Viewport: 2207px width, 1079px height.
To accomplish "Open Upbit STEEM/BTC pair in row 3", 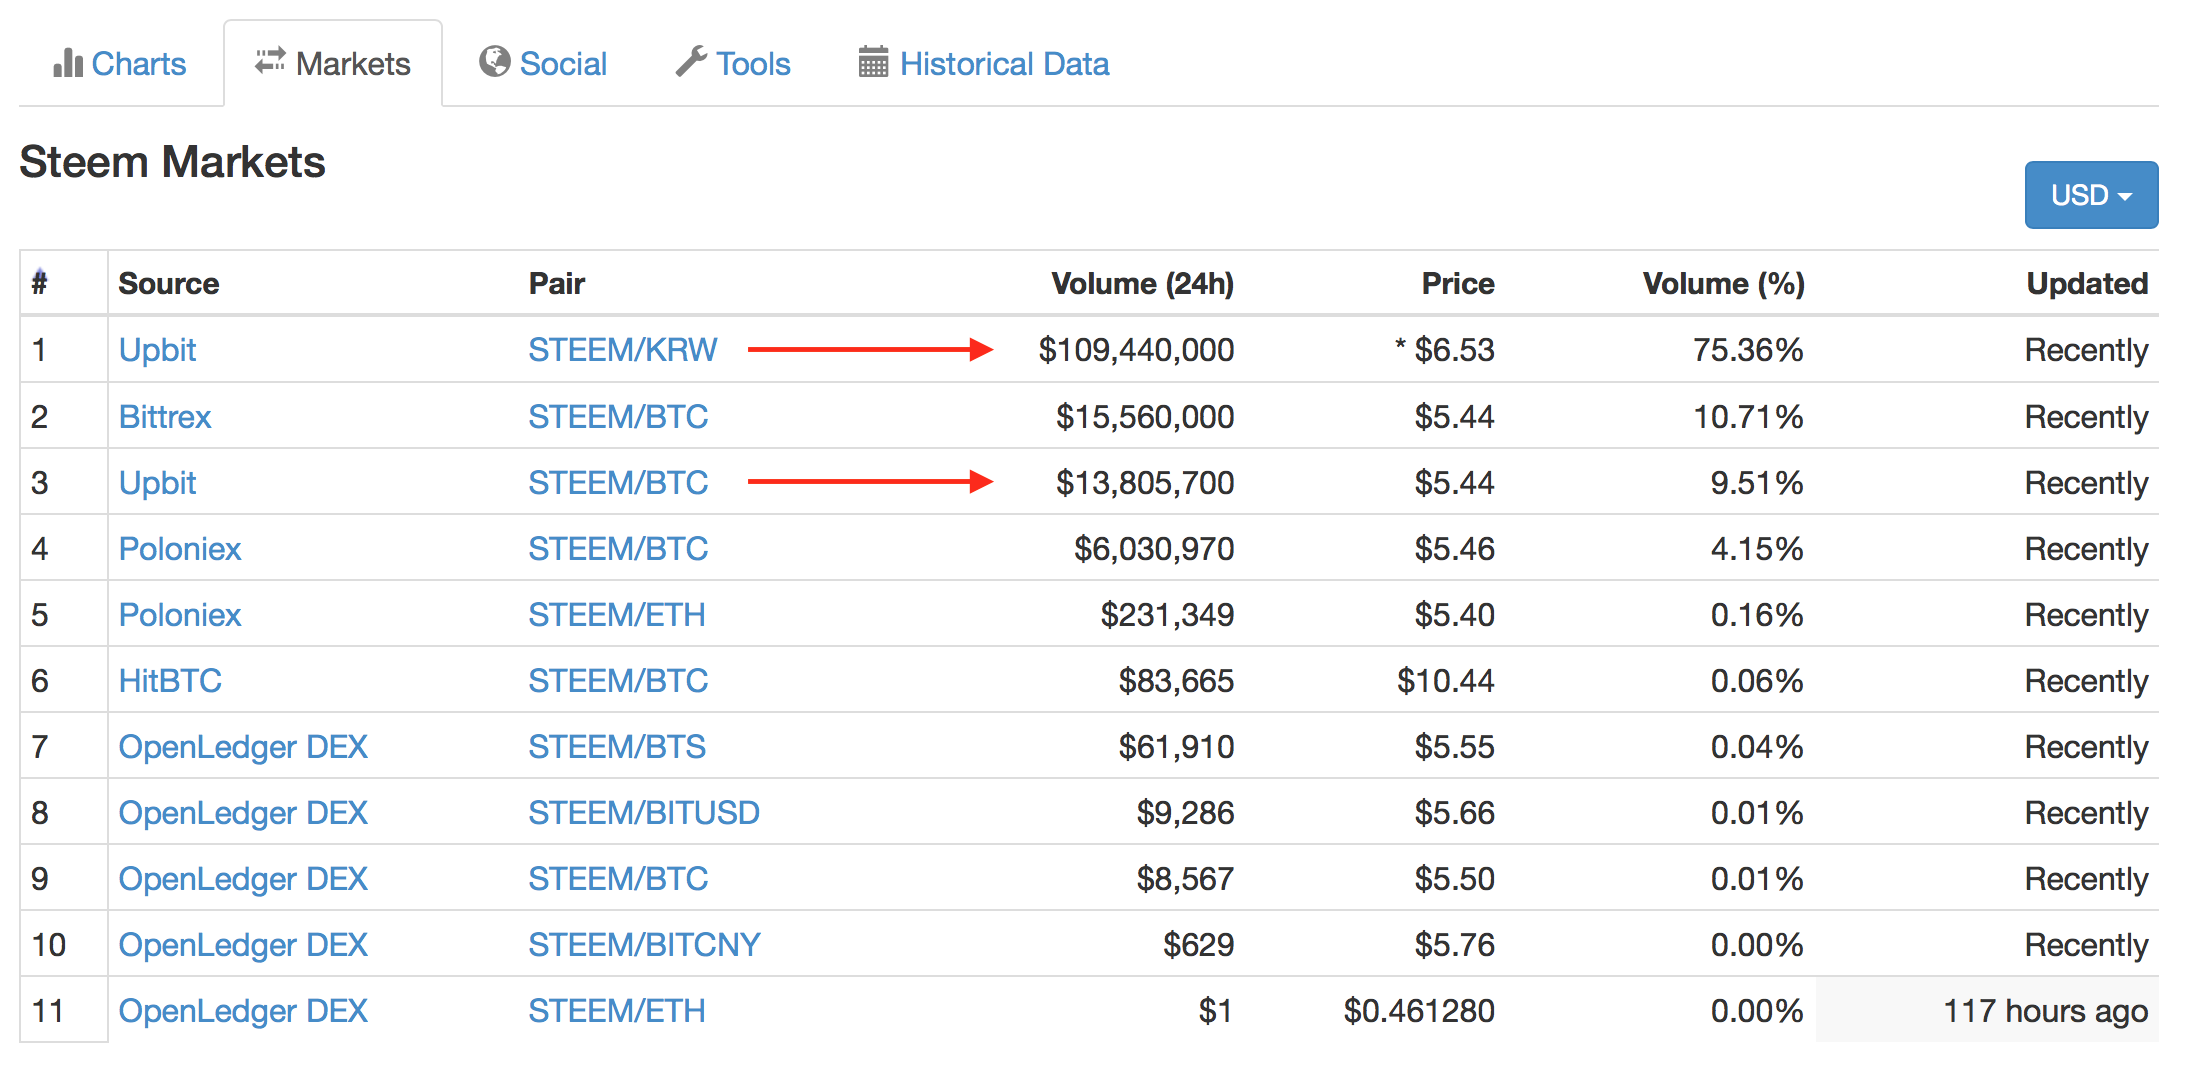I will pos(618,483).
